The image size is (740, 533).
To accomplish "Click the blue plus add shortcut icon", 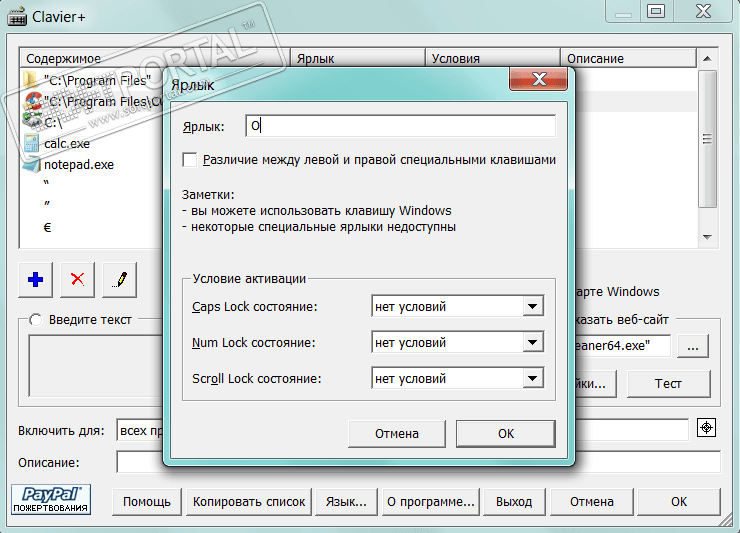I will 35,279.
